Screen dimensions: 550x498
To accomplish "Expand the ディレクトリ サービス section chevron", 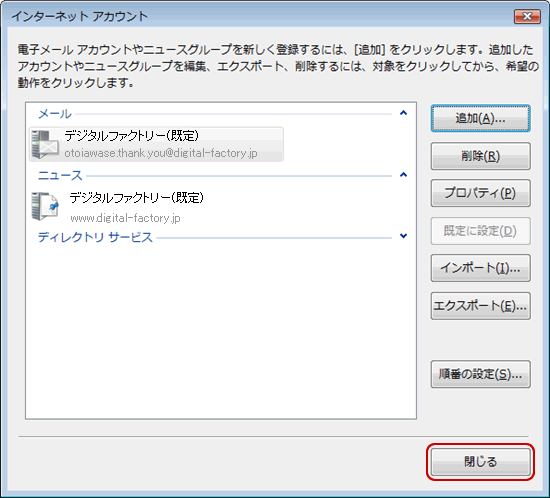I will [403, 236].
